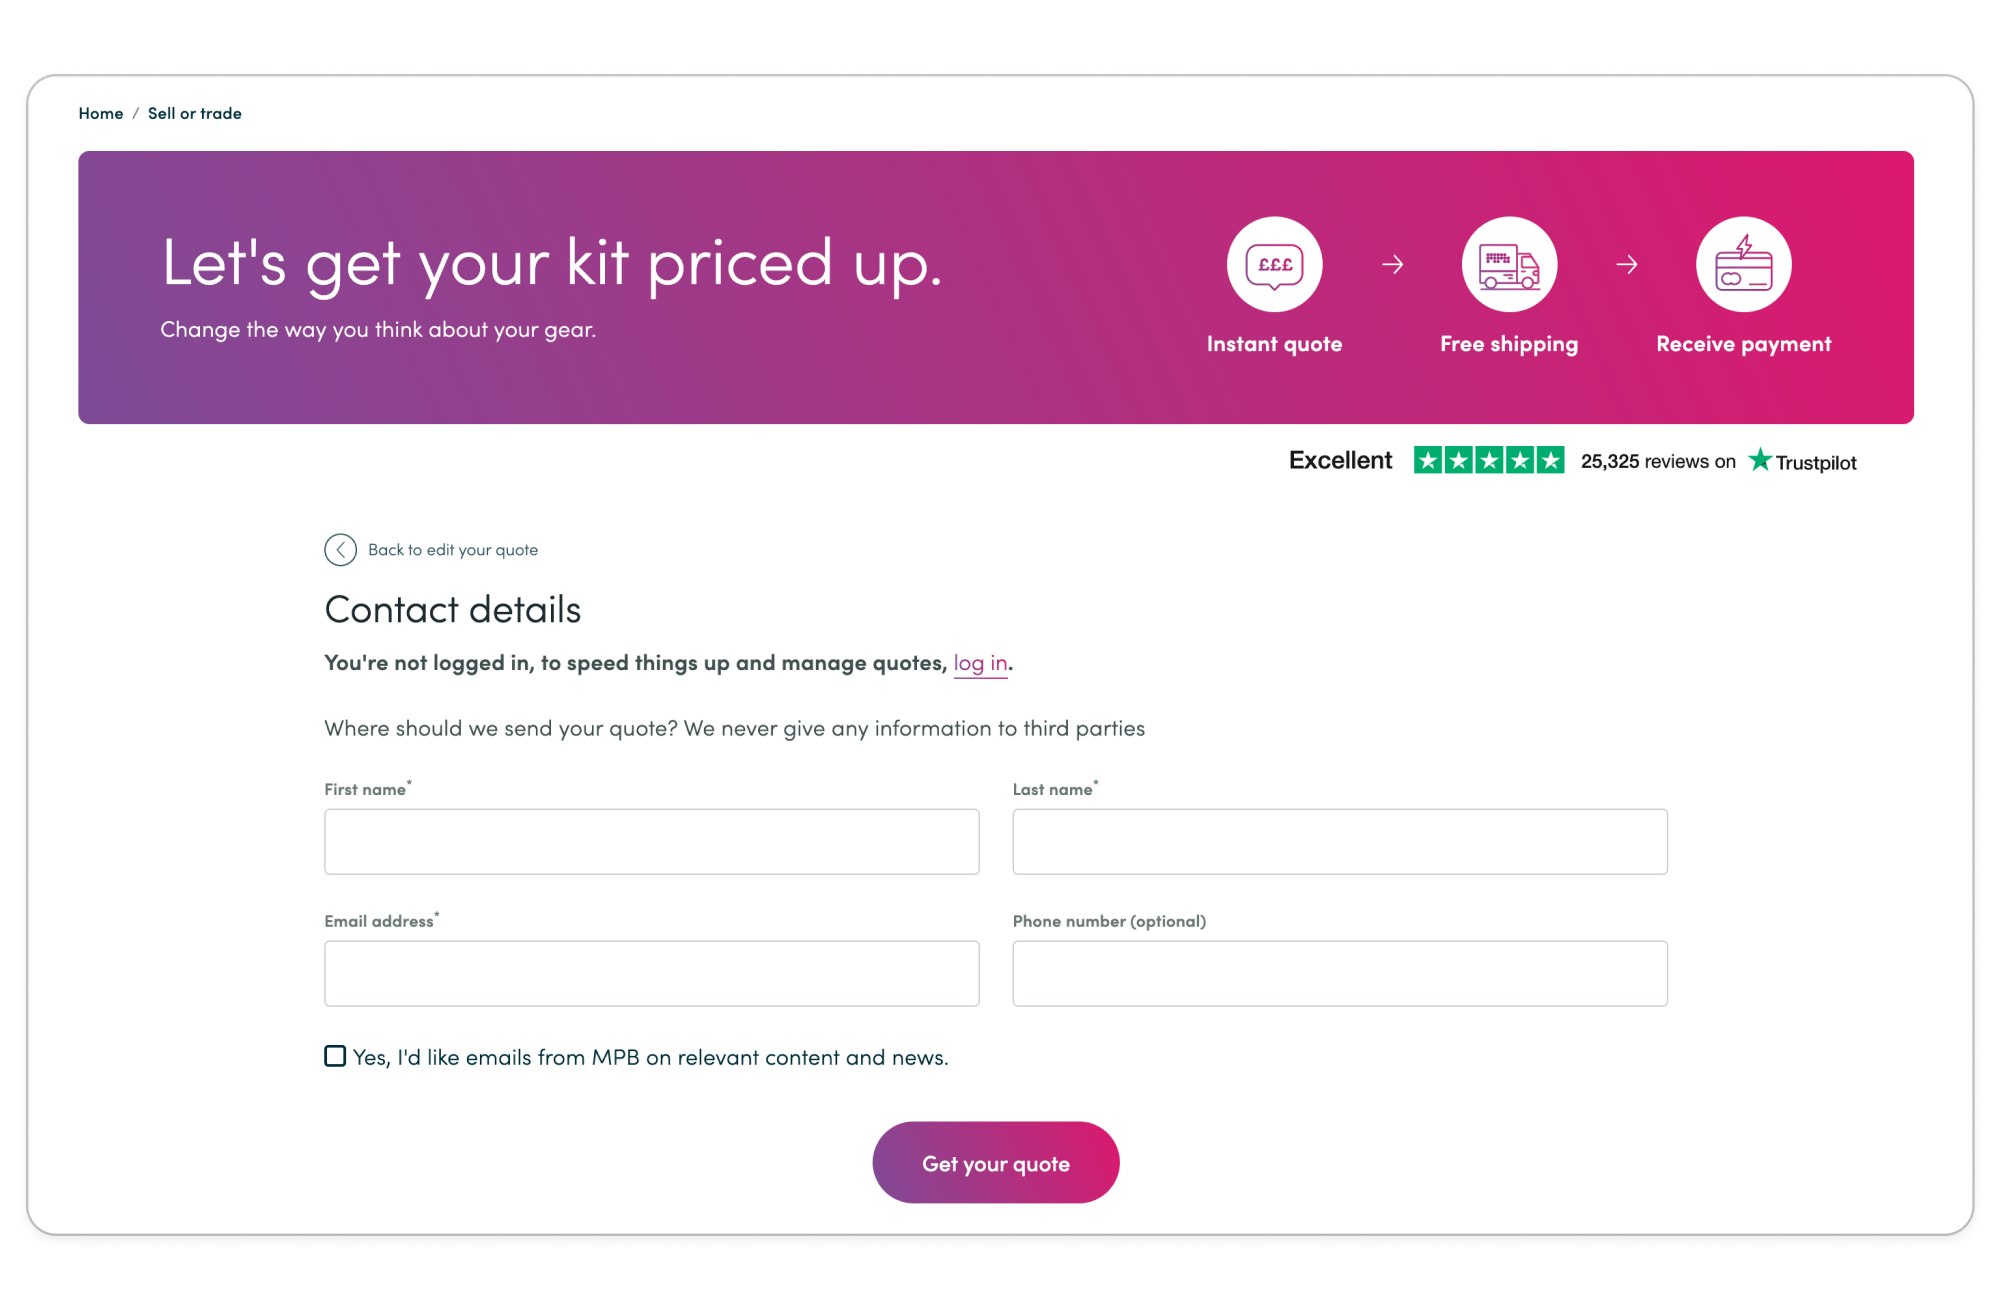Viewport: 2000px width, 1310px height.
Task: Click the Free shipping truck icon
Action: click(1509, 265)
